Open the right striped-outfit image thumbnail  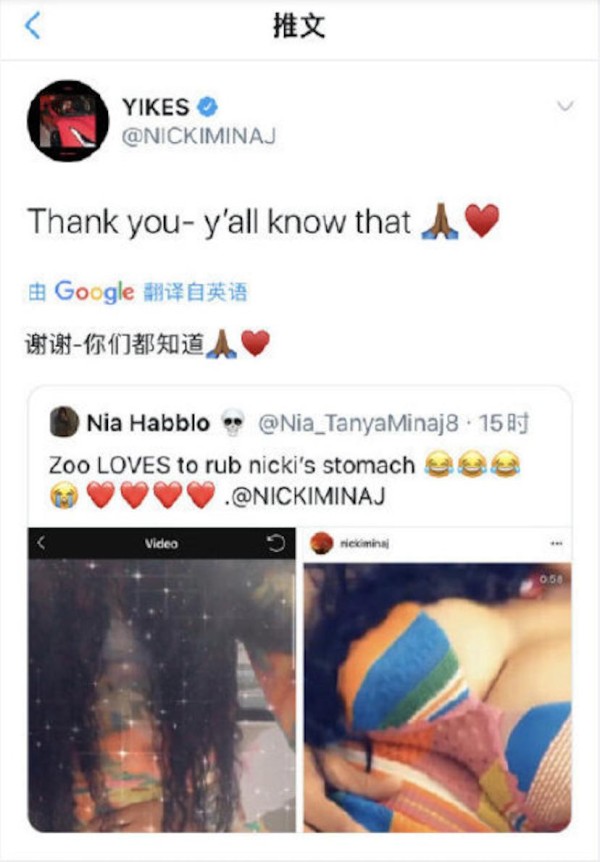(x=438, y=679)
